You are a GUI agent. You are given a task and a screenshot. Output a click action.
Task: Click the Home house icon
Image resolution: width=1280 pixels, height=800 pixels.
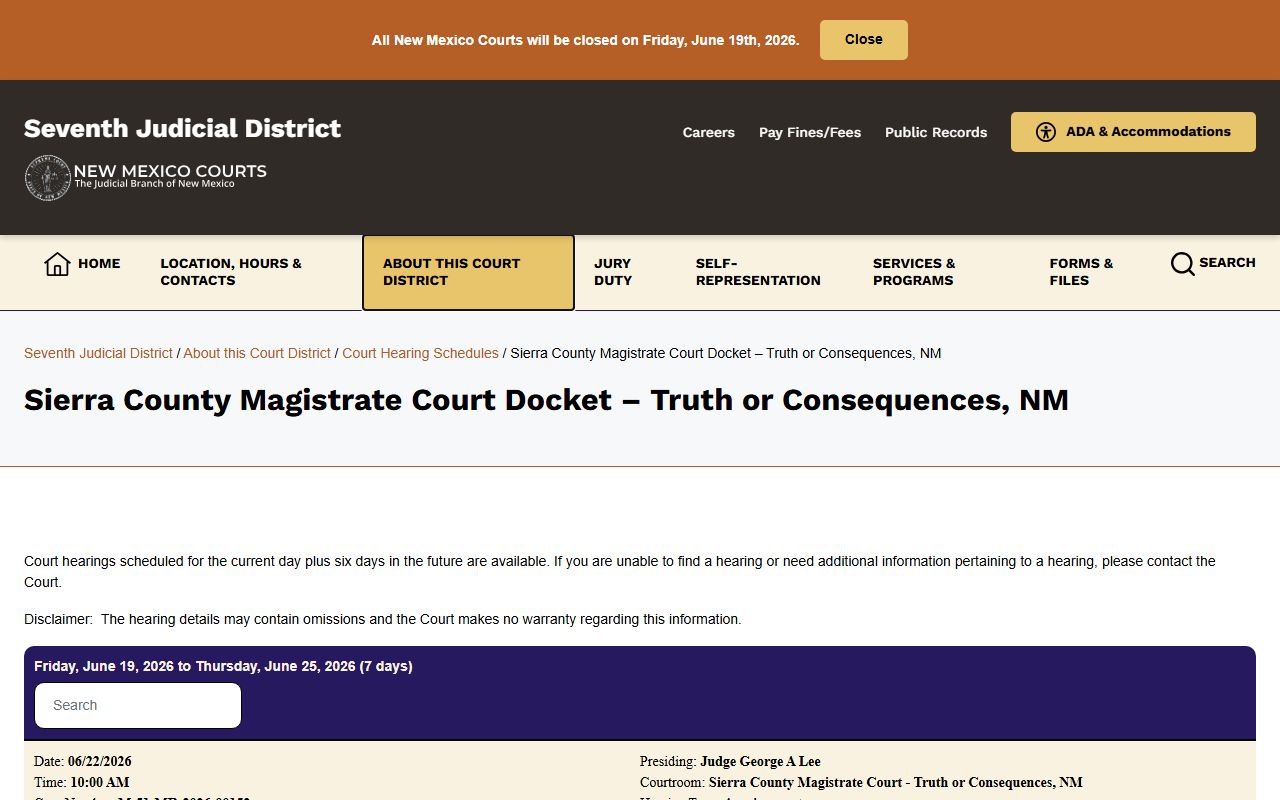tap(57, 264)
